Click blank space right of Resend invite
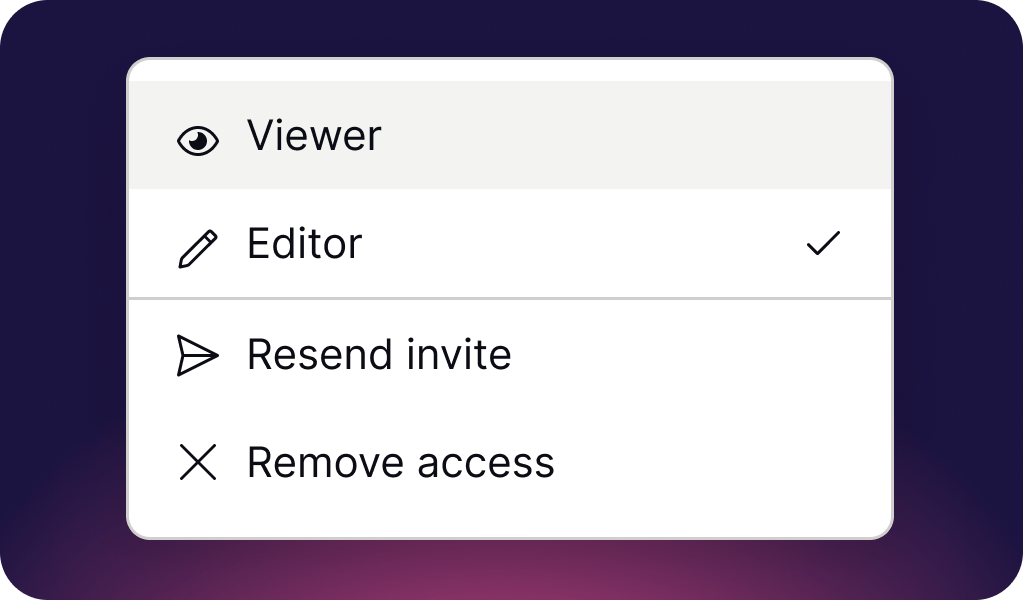Screen dimensions: 1023x600 [700, 355]
